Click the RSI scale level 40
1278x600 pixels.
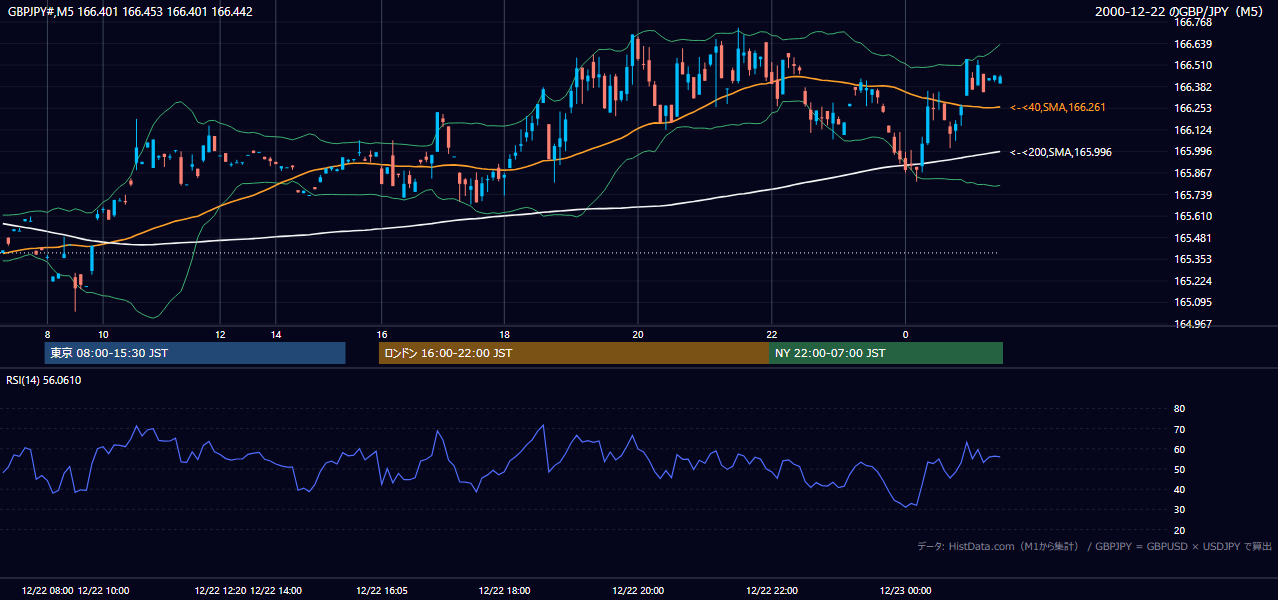pos(1179,489)
